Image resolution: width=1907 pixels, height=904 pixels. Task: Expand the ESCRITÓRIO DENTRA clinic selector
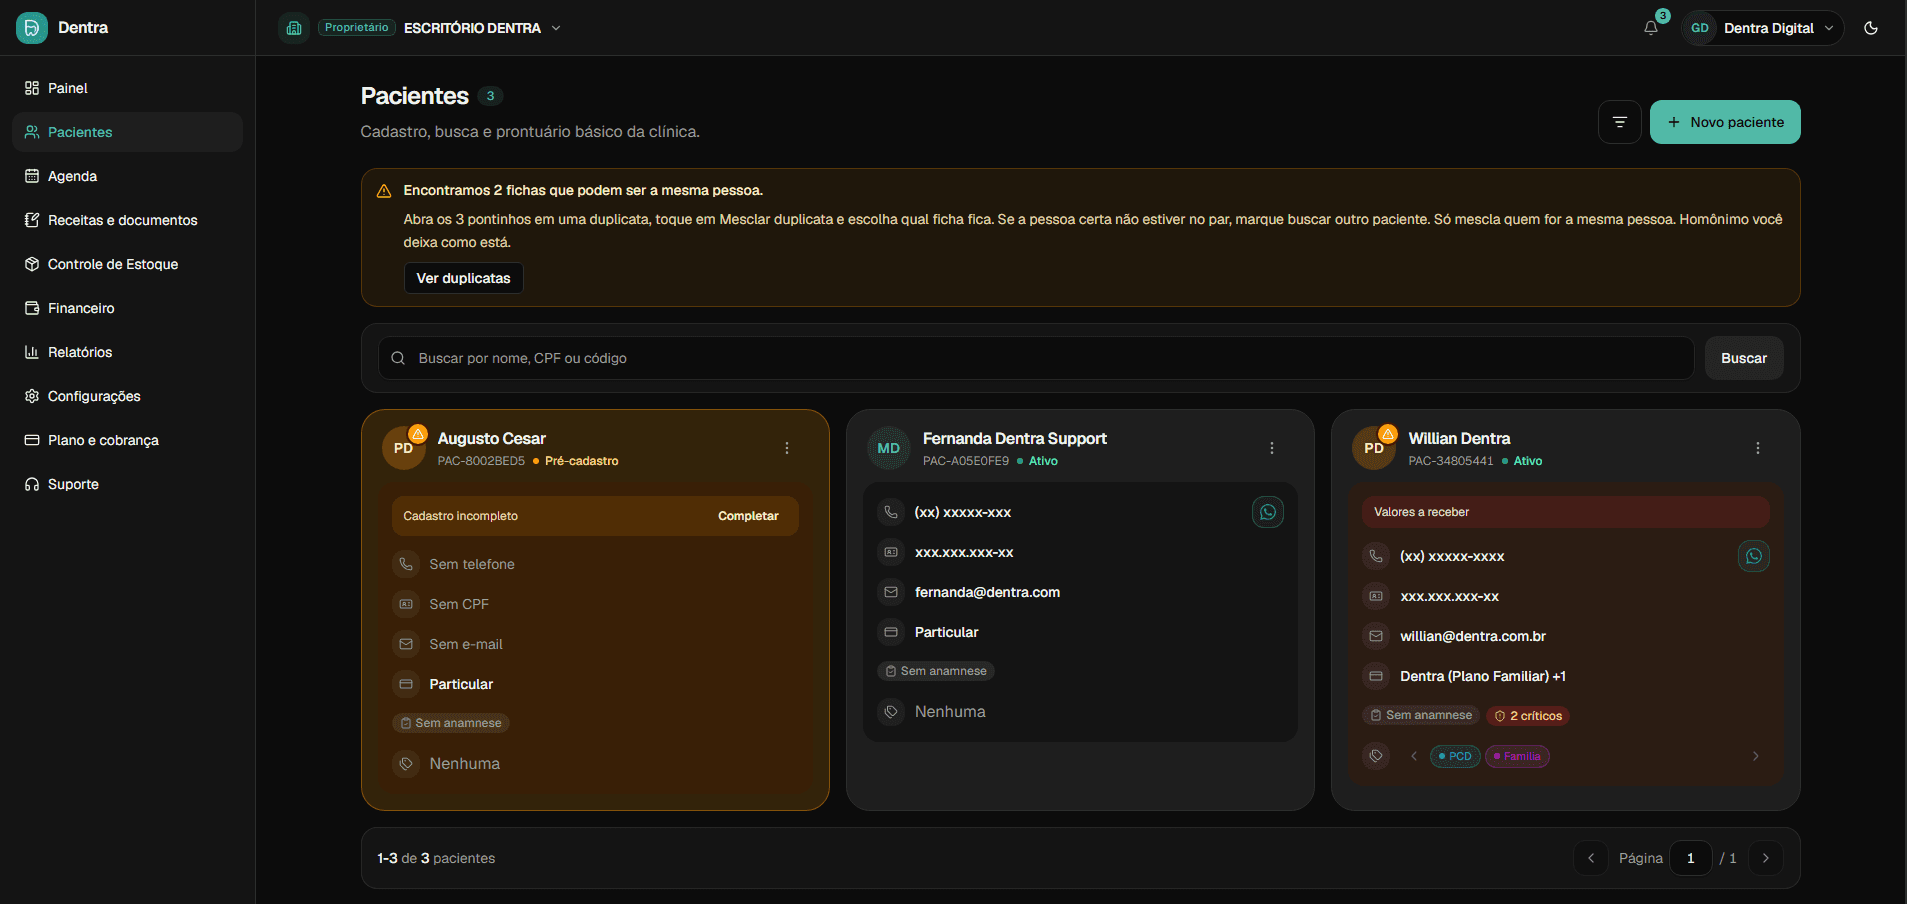point(482,28)
